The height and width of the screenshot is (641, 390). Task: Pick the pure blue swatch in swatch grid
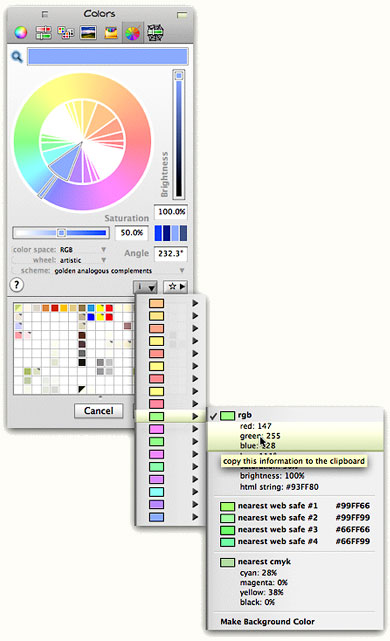(91, 317)
